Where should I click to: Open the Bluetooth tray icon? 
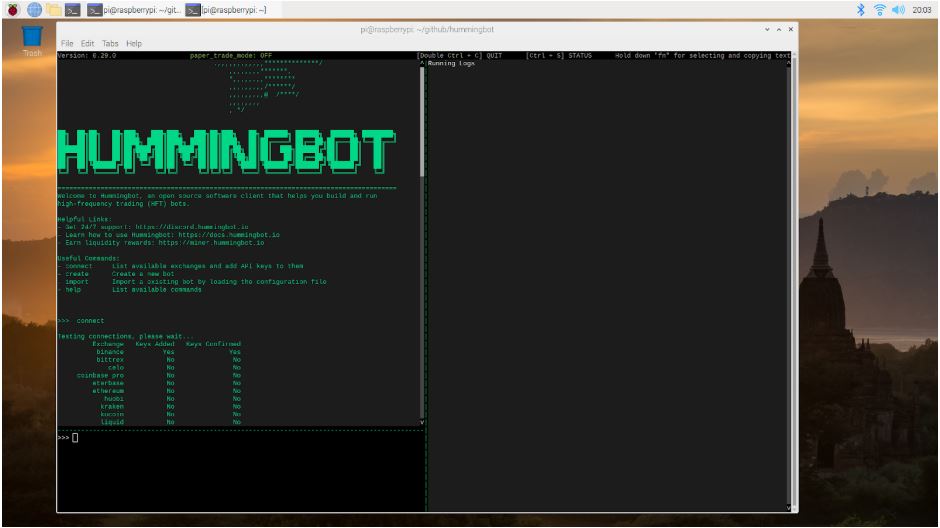861,10
